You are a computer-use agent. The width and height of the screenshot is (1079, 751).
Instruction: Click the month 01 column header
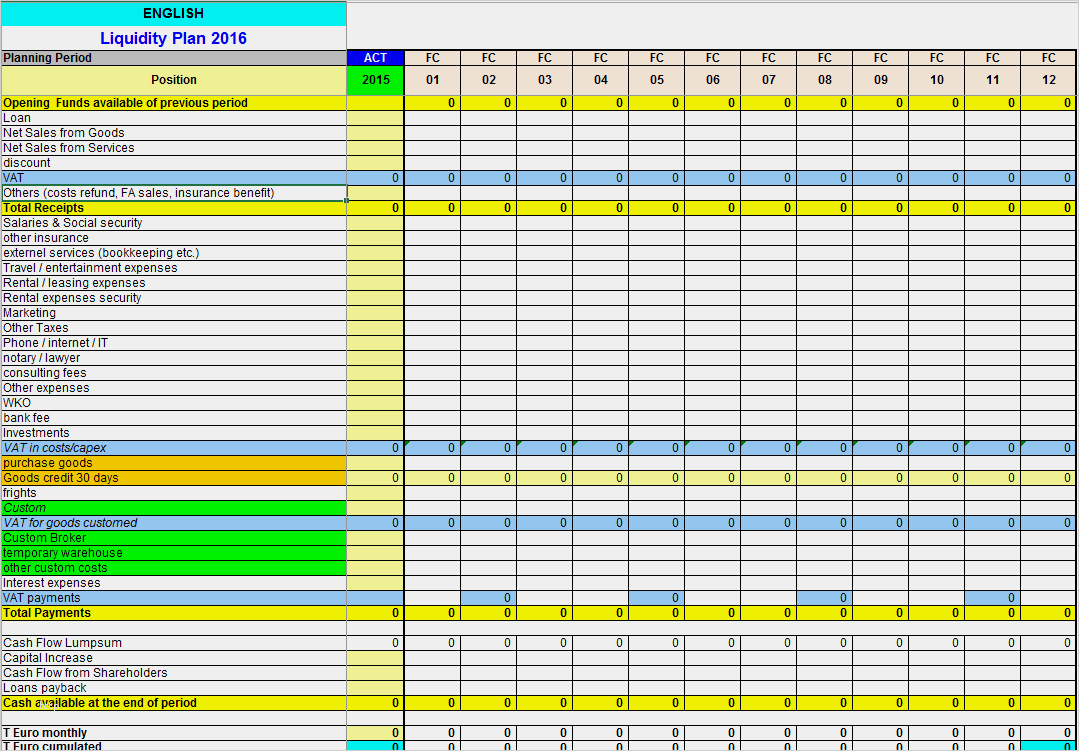[432, 80]
